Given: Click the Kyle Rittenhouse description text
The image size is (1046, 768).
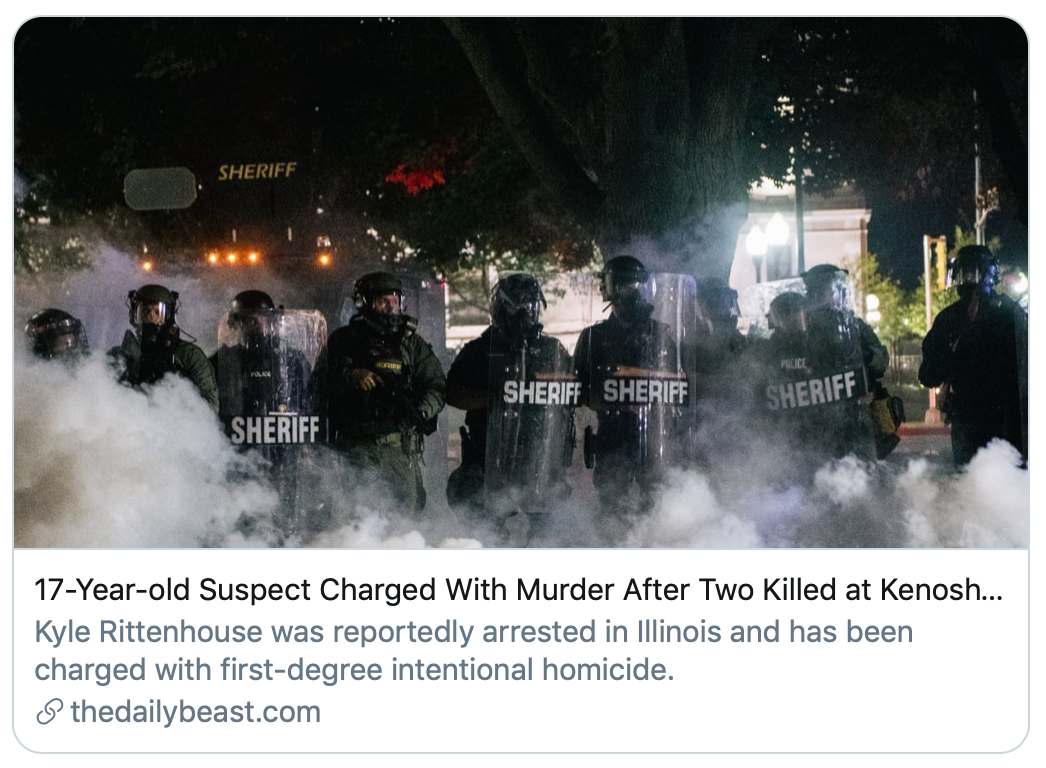Looking at the screenshot, I should 474,651.
